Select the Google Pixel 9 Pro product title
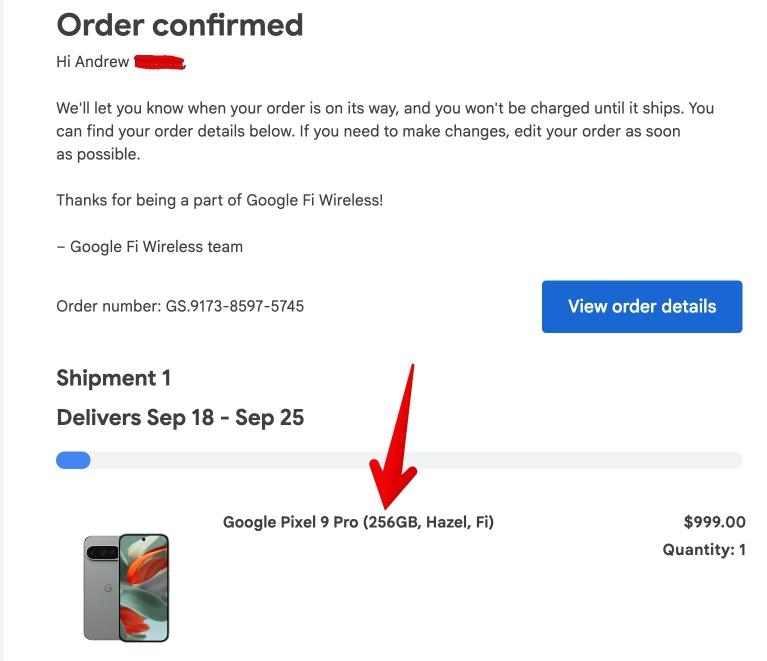Image resolution: width=767 pixels, height=661 pixels. (x=358, y=522)
